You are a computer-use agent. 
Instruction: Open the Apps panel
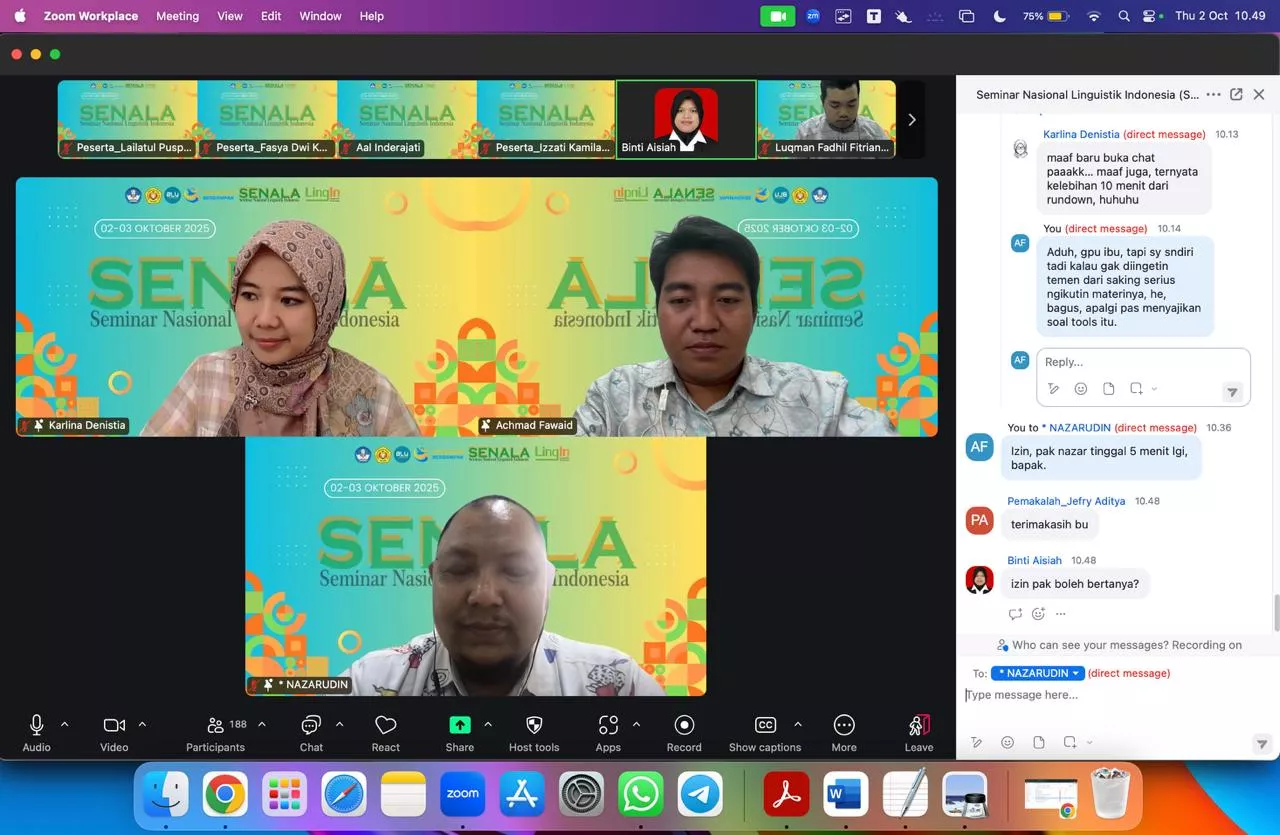pyautogui.click(x=608, y=733)
